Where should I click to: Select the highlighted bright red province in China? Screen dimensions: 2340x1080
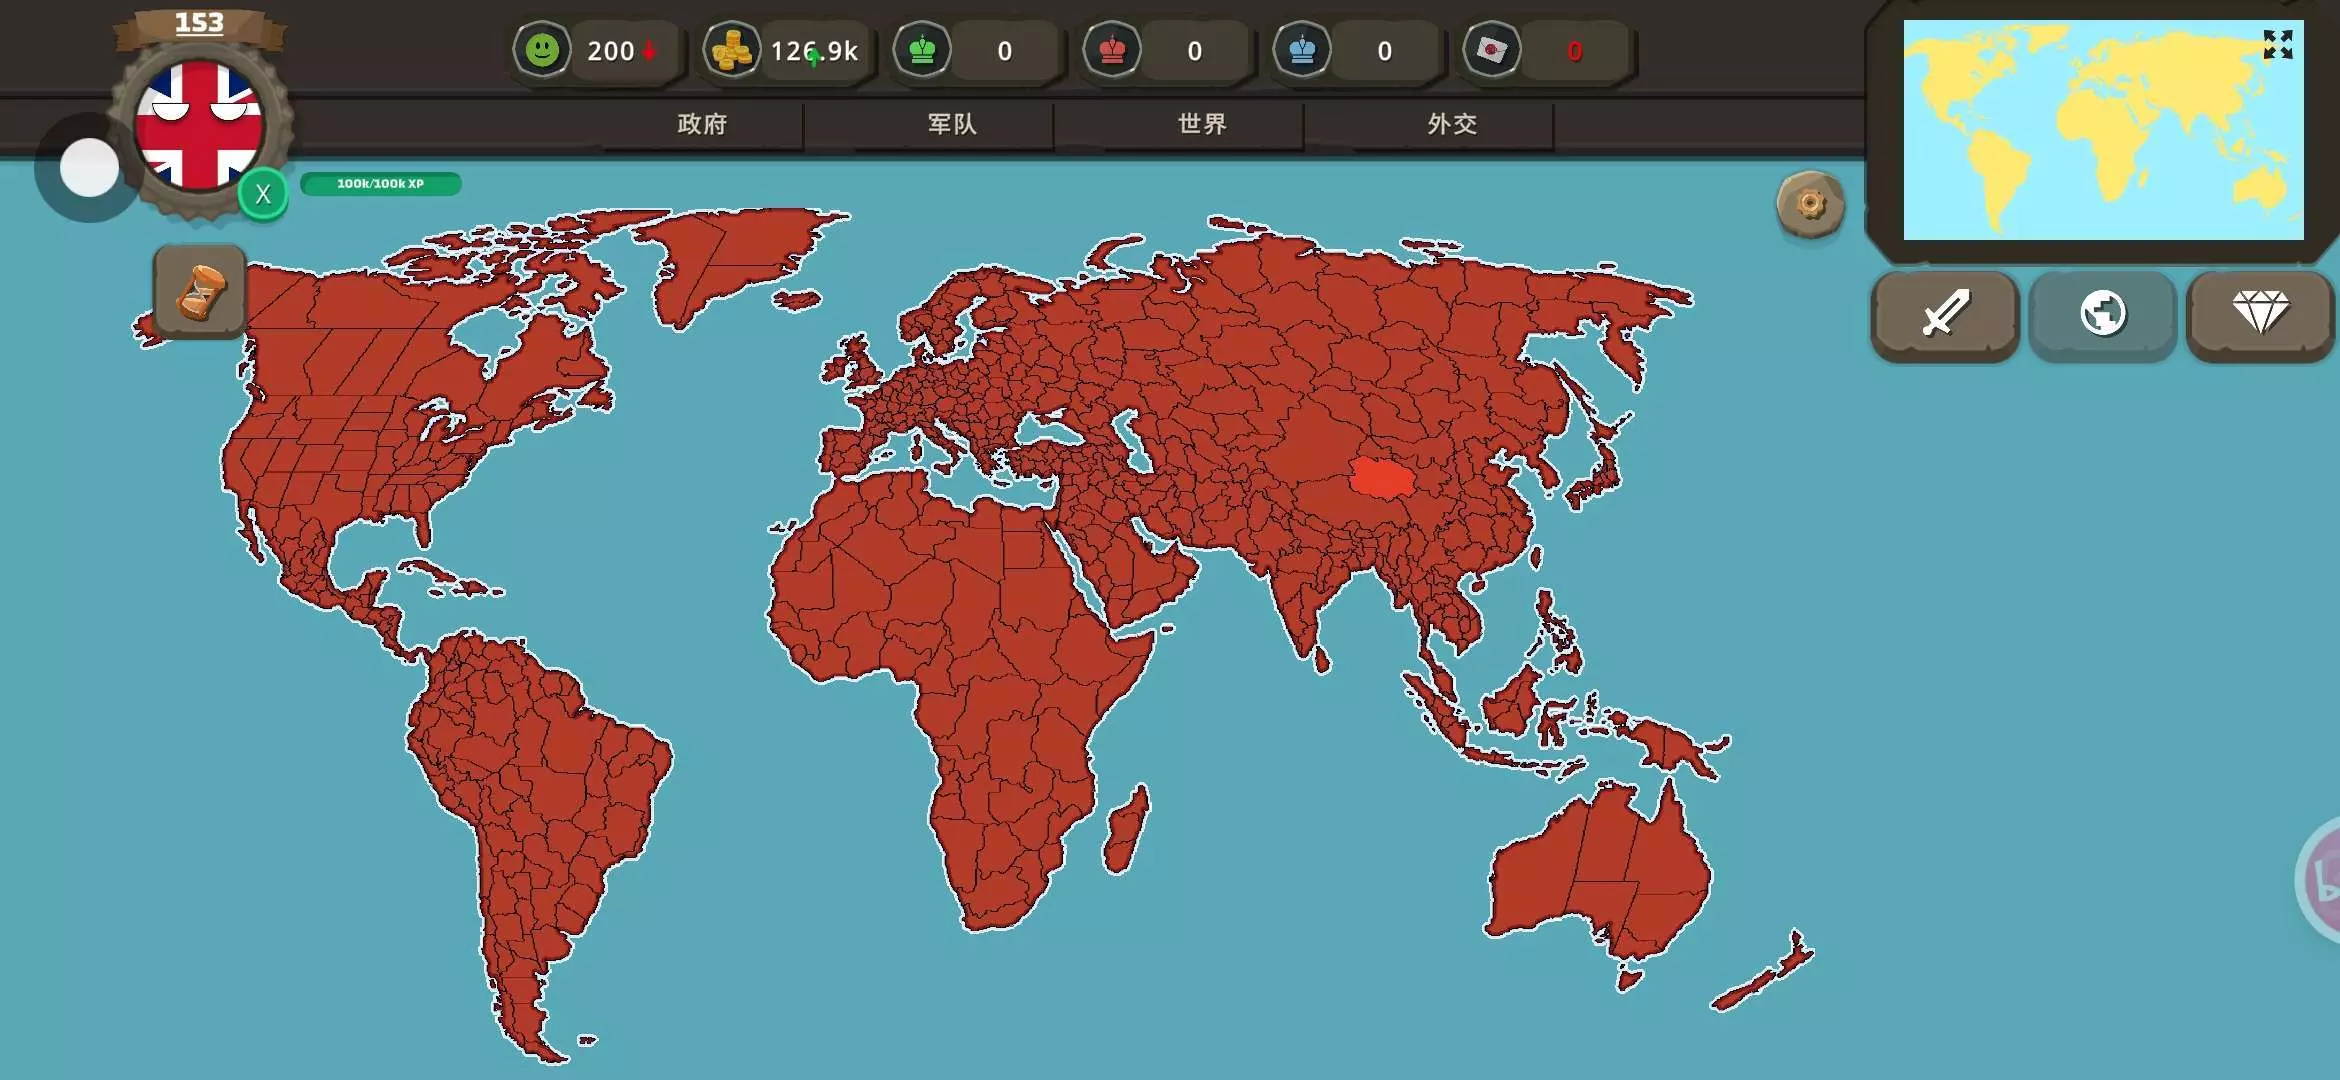point(1383,478)
